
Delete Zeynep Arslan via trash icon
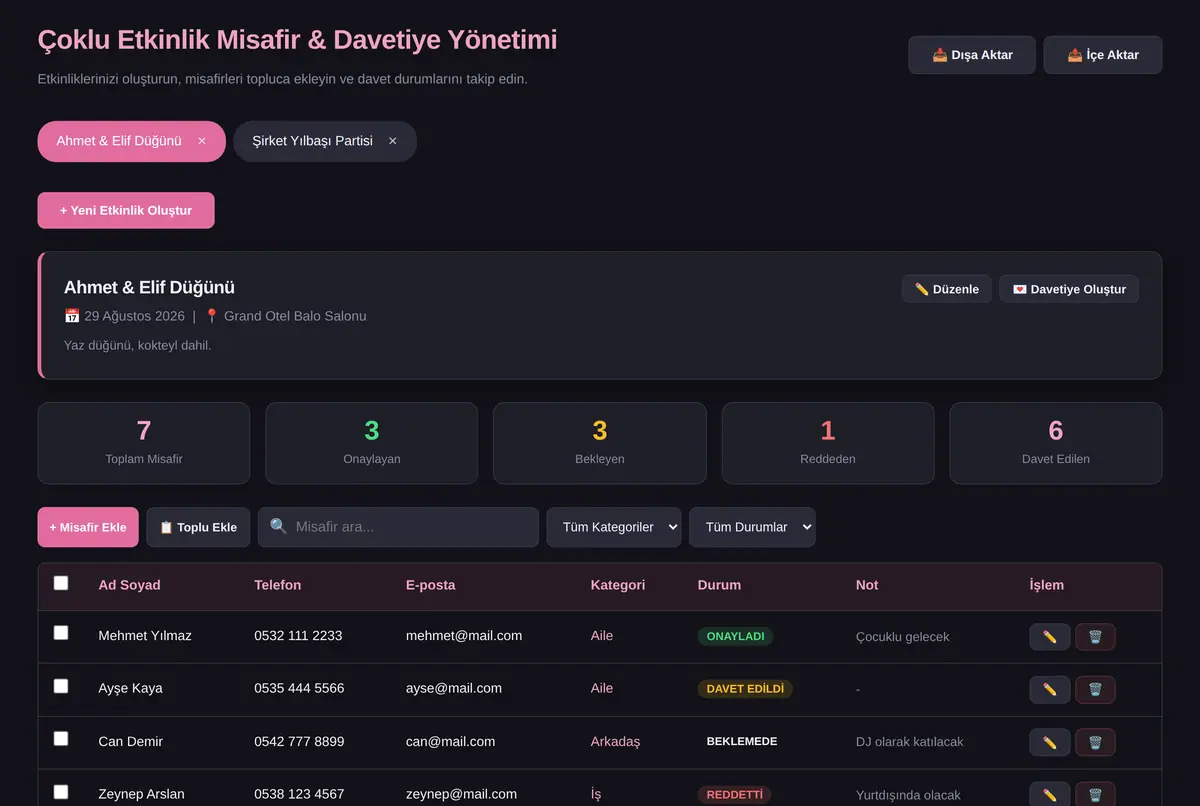click(1095, 794)
